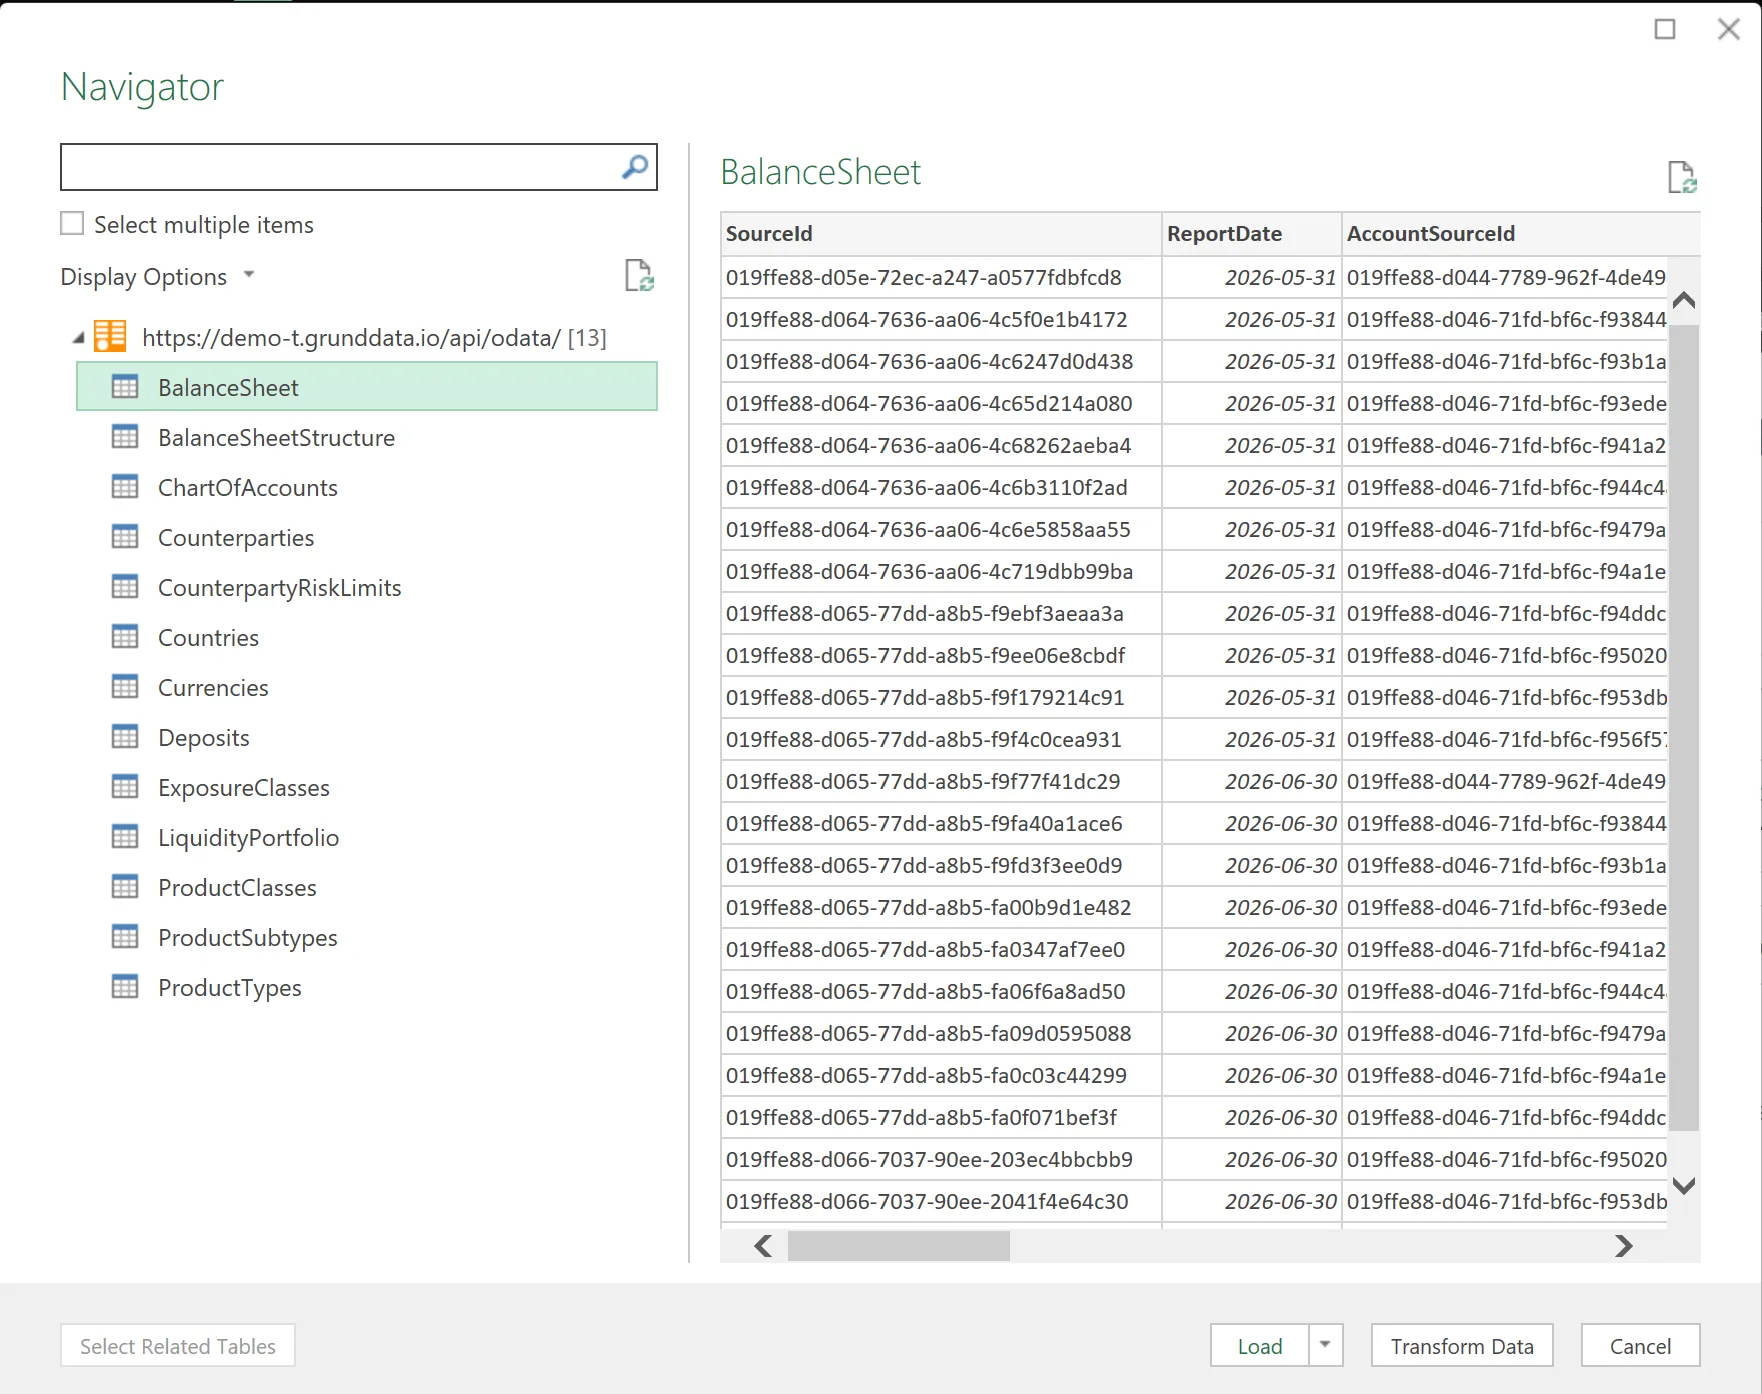This screenshot has height=1394, width=1762.
Task: Enable Select multiple items checkbox
Action: click(72, 223)
